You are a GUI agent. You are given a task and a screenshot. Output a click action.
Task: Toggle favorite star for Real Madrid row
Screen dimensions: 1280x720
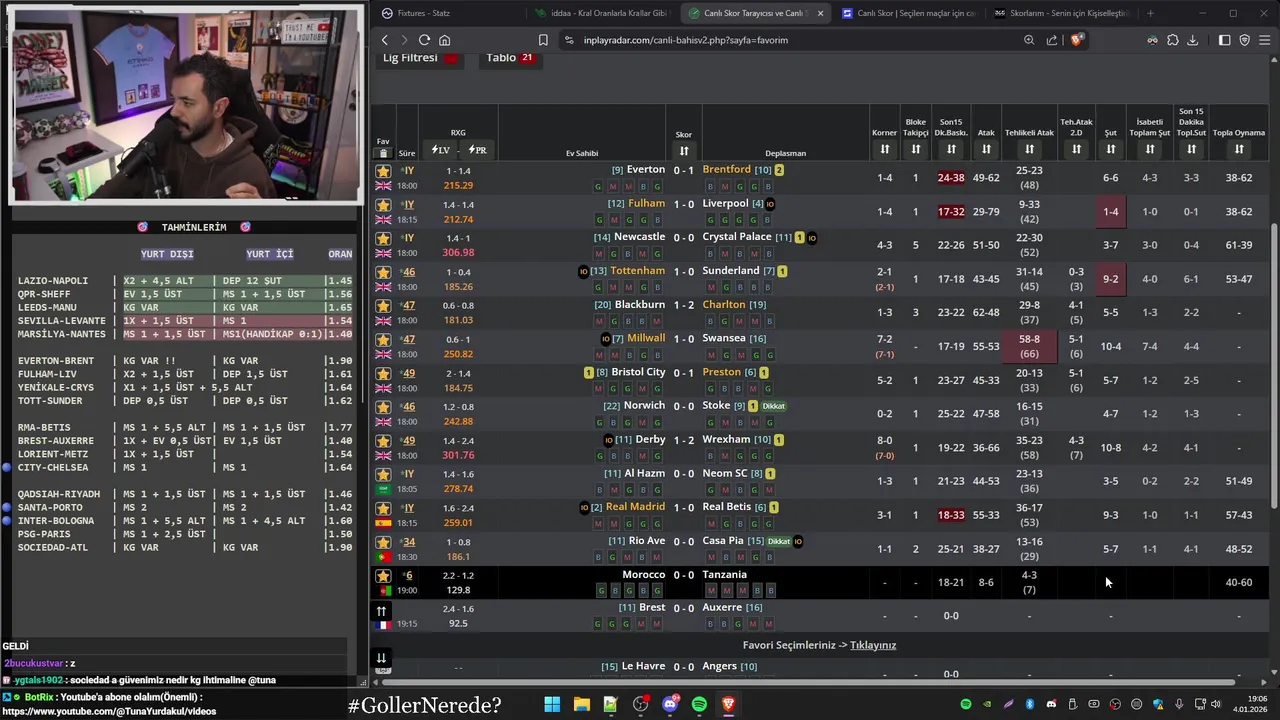[383, 508]
